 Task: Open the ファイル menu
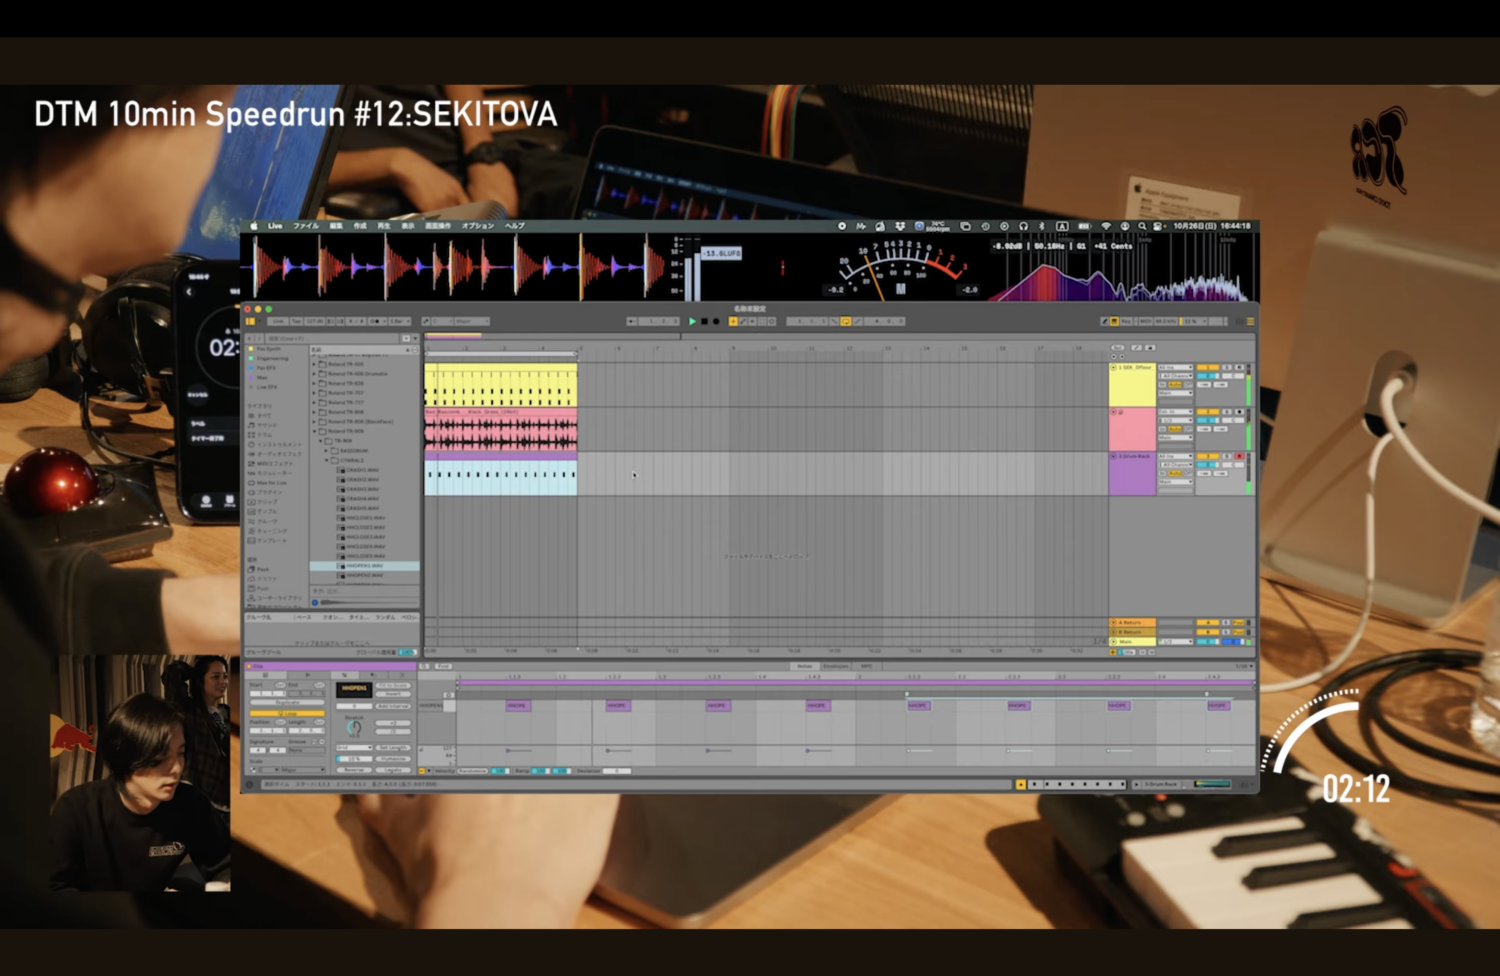306,227
